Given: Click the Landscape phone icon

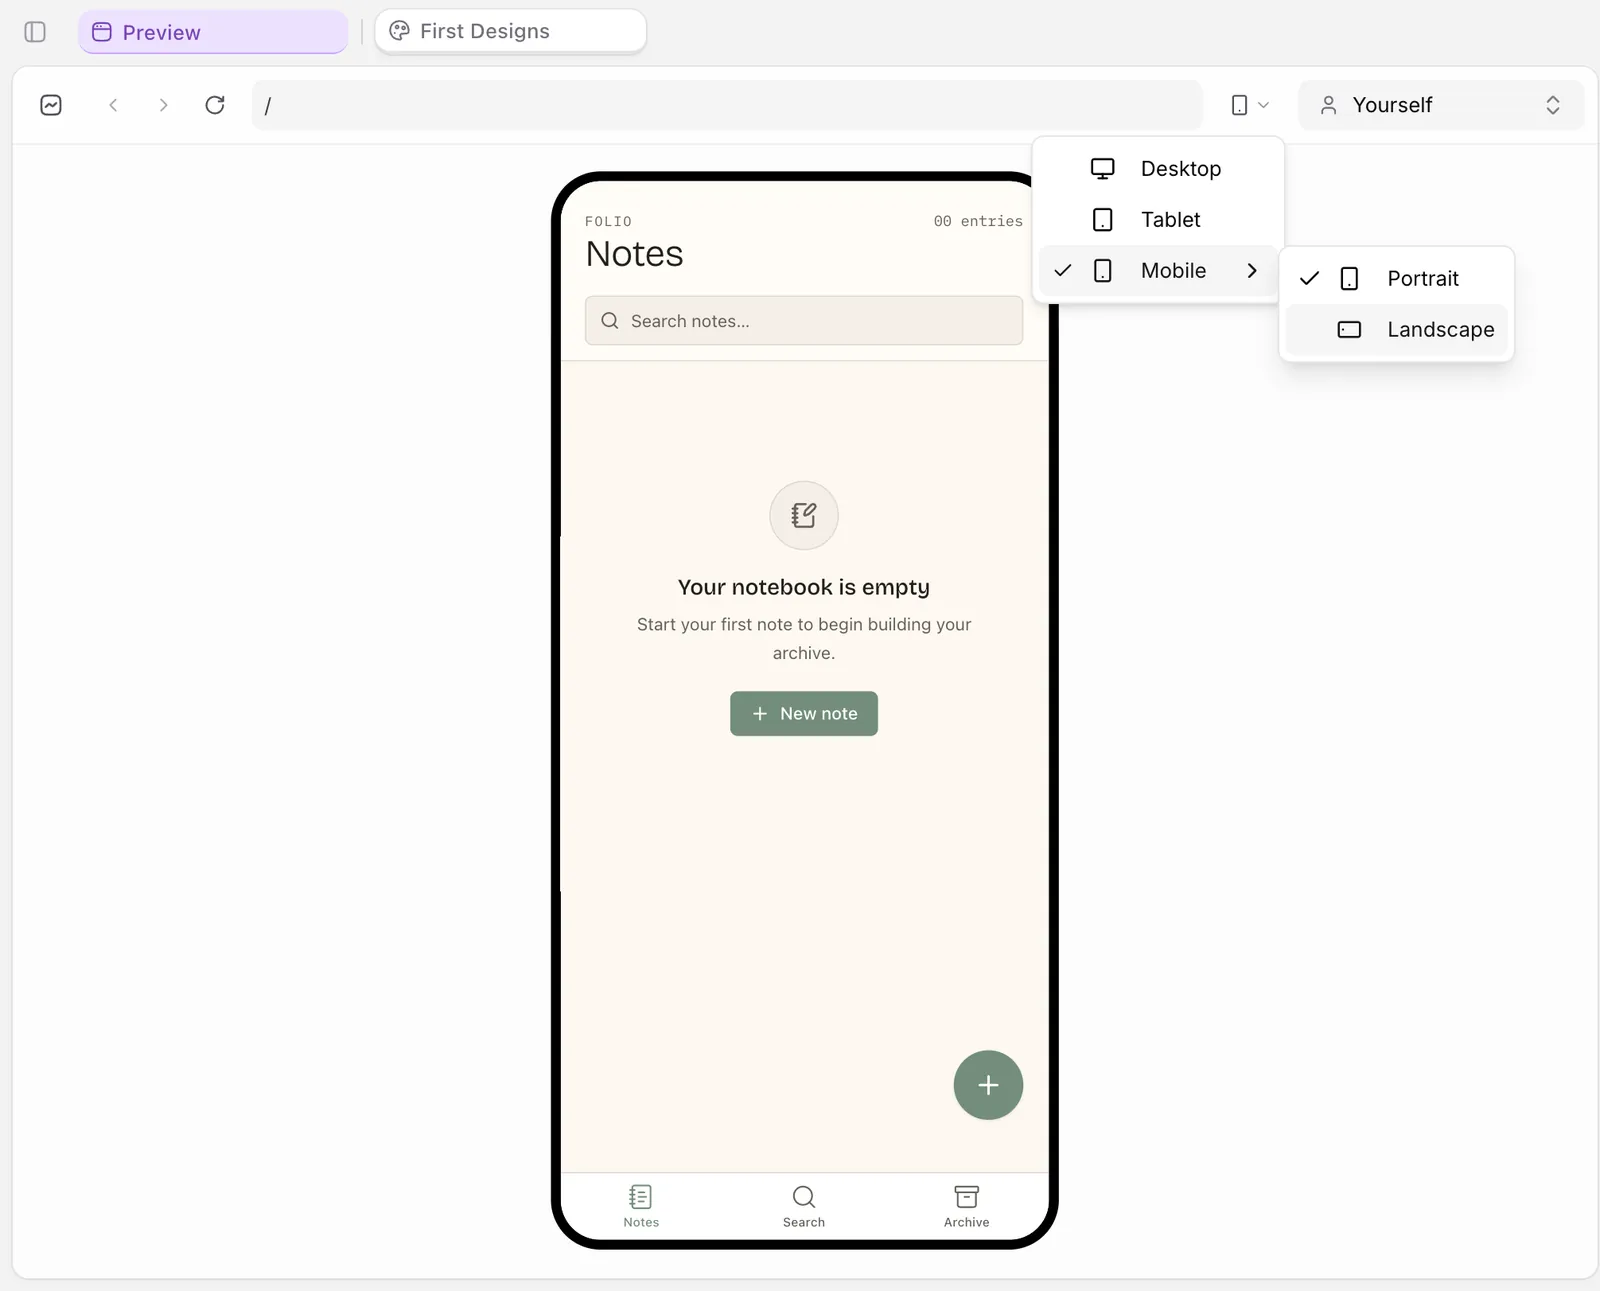Looking at the screenshot, I should tap(1349, 329).
